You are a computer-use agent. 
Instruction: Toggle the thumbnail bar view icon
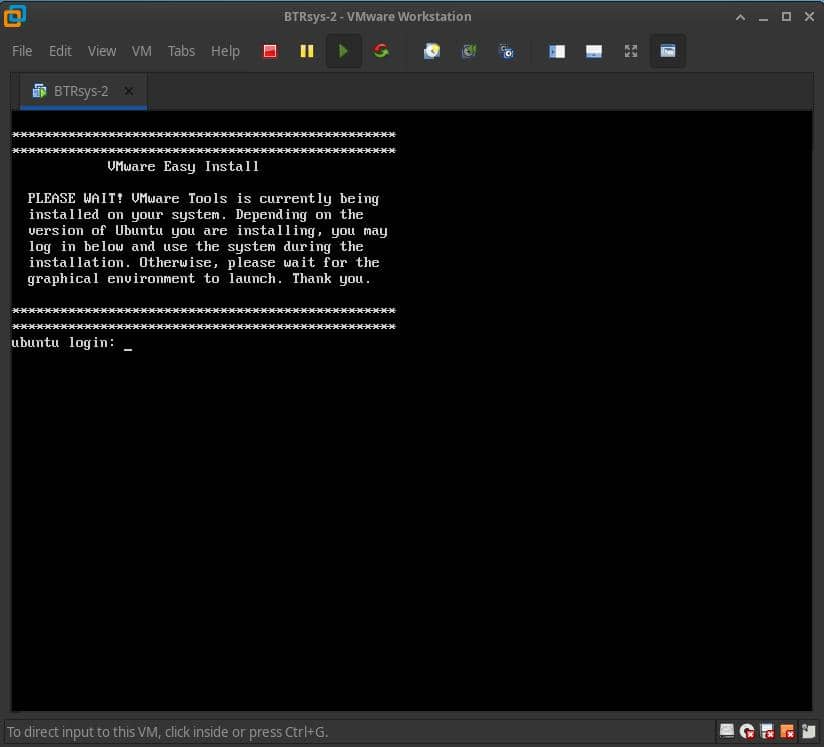point(594,51)
